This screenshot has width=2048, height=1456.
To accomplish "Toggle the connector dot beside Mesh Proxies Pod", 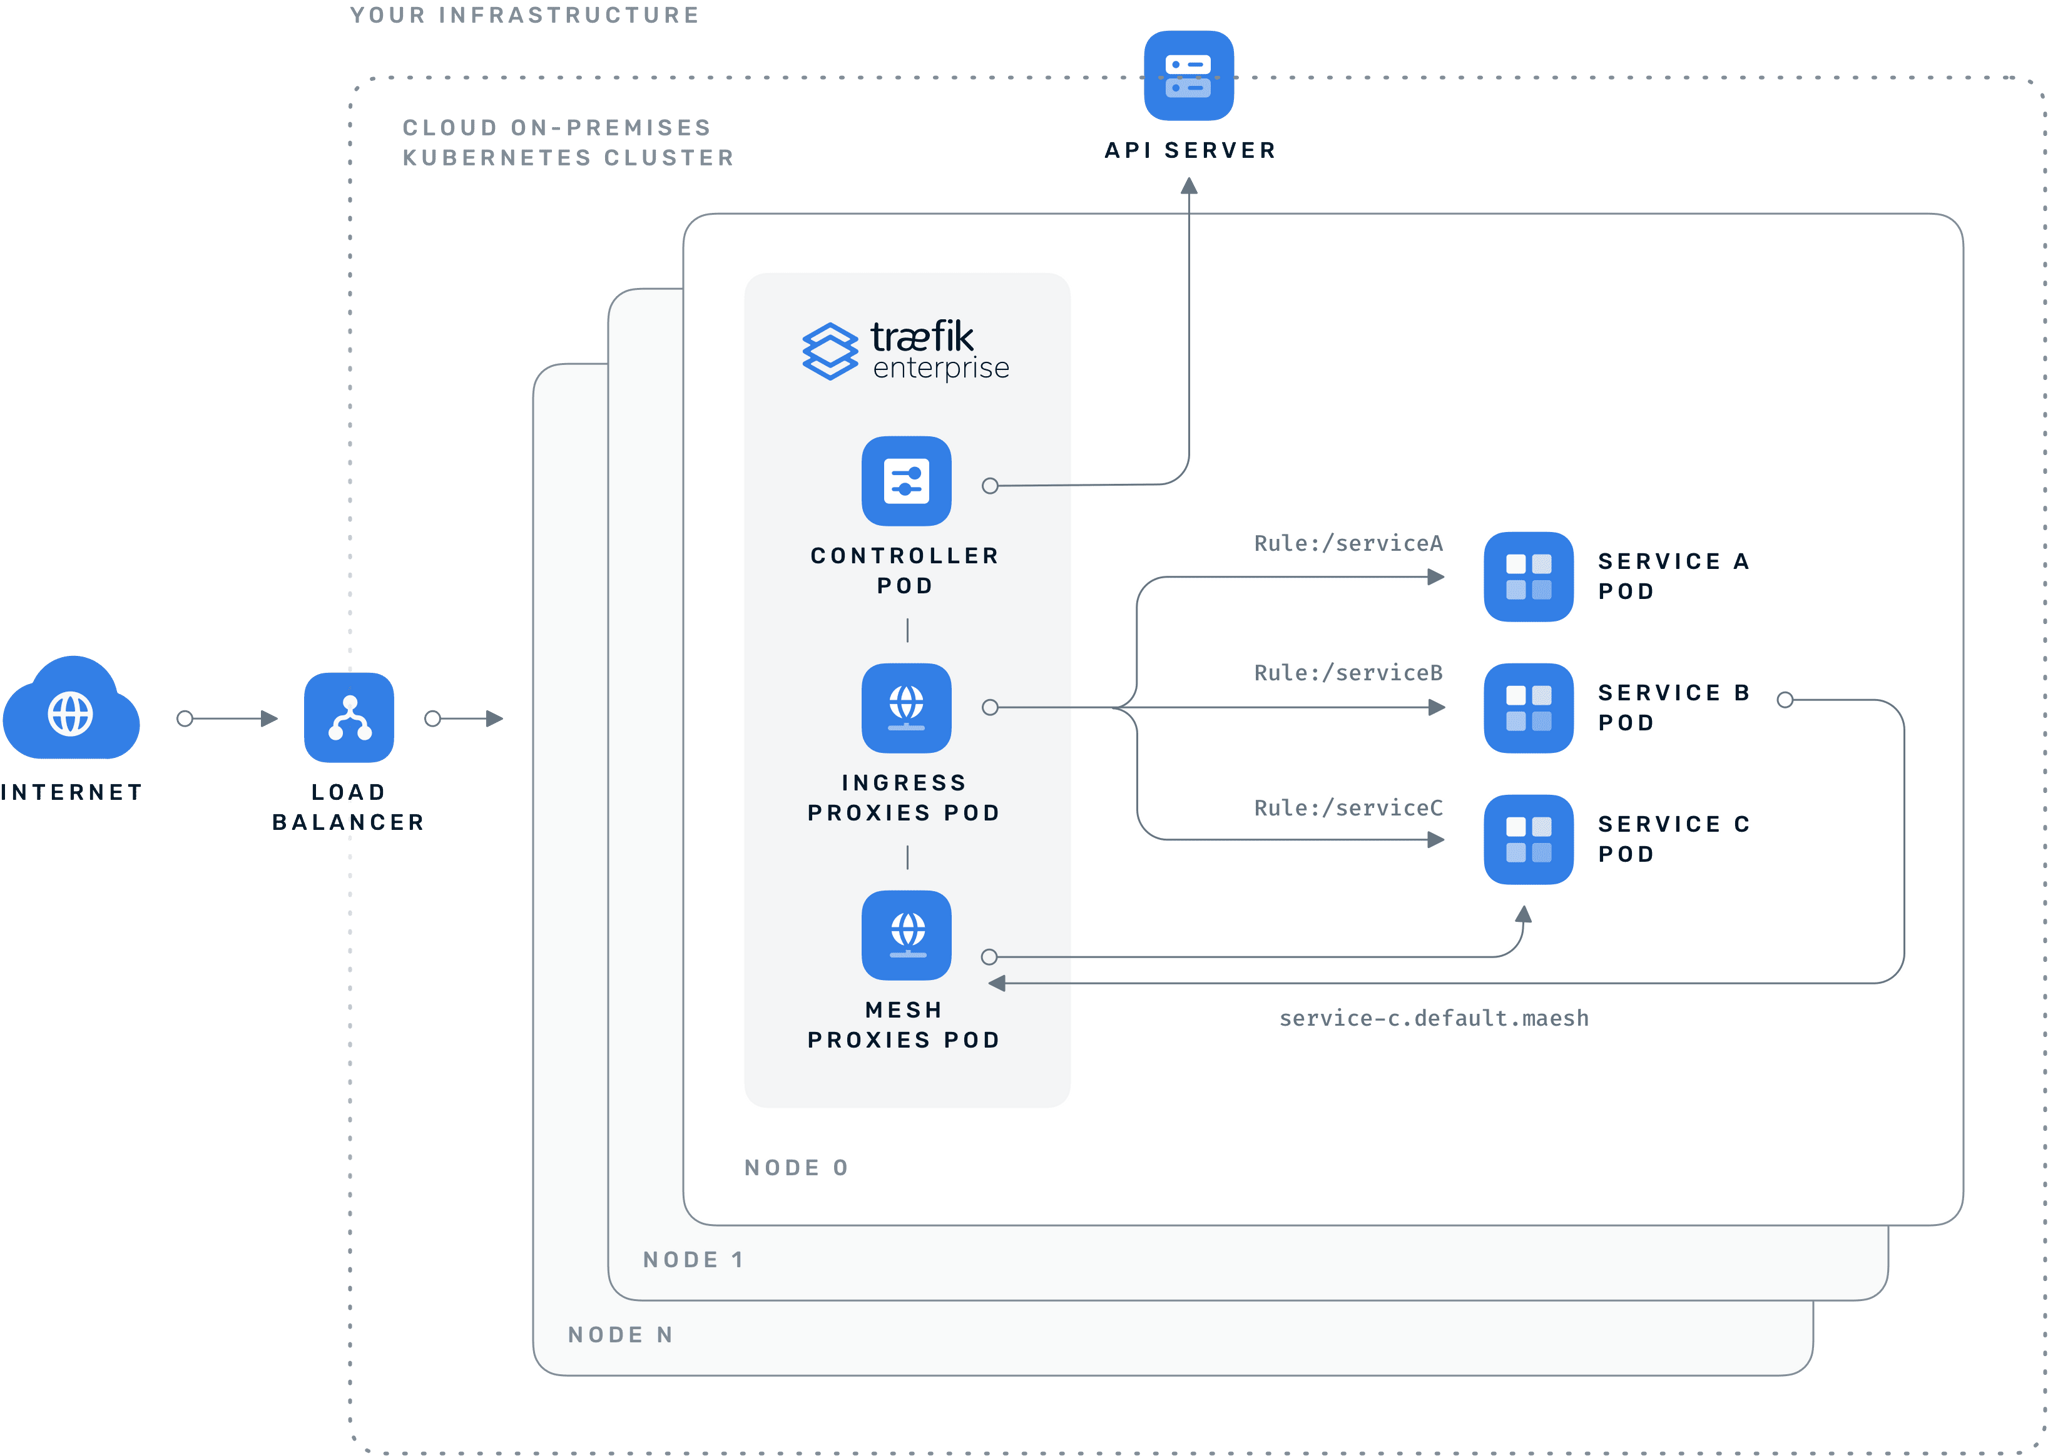I will pyautogui.click(x=990, y=956).
